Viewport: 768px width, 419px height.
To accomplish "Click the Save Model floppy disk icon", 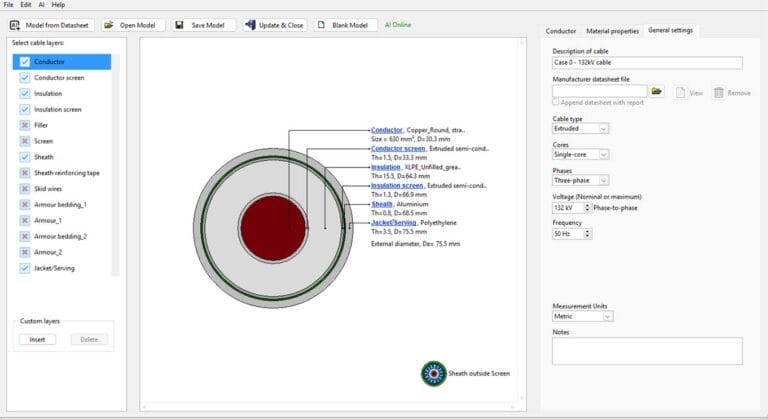I will [x=179, y=25].
